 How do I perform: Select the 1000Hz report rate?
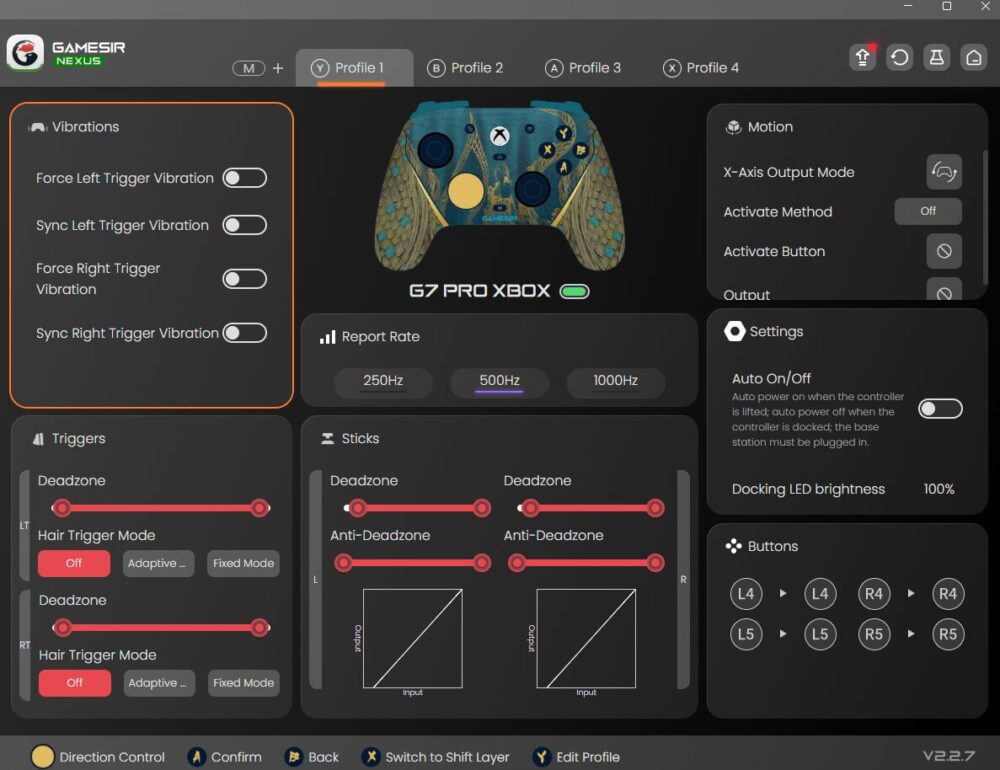point(615,381)
